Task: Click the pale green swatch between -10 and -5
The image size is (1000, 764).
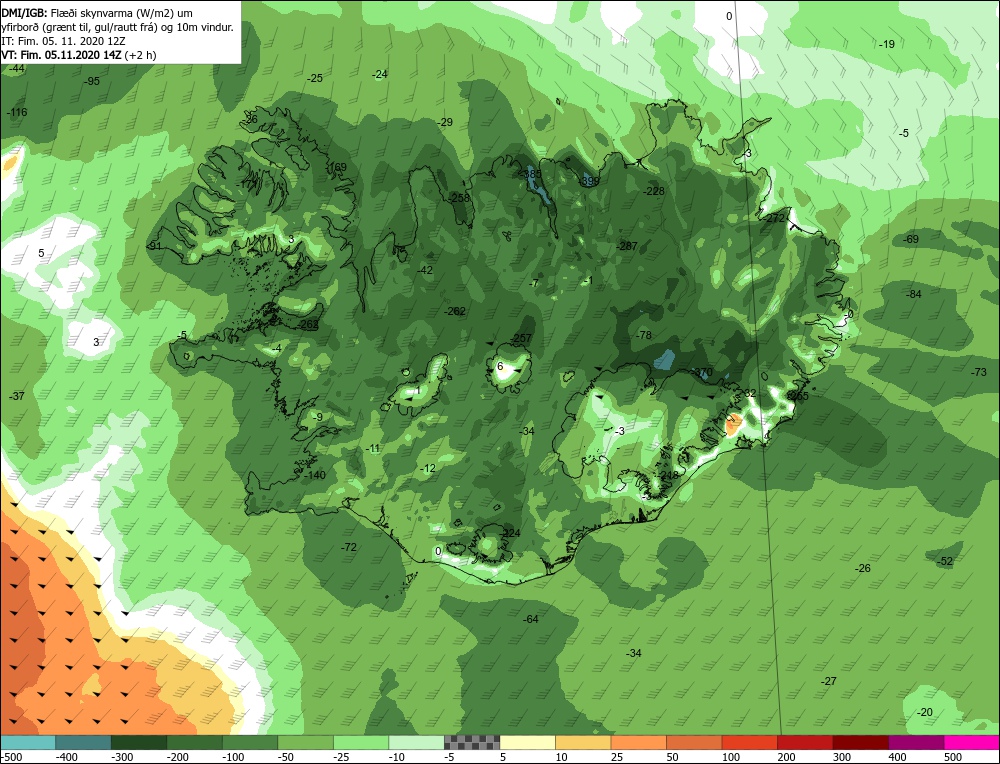Action: pyautogui.click(x=416, y=742)
